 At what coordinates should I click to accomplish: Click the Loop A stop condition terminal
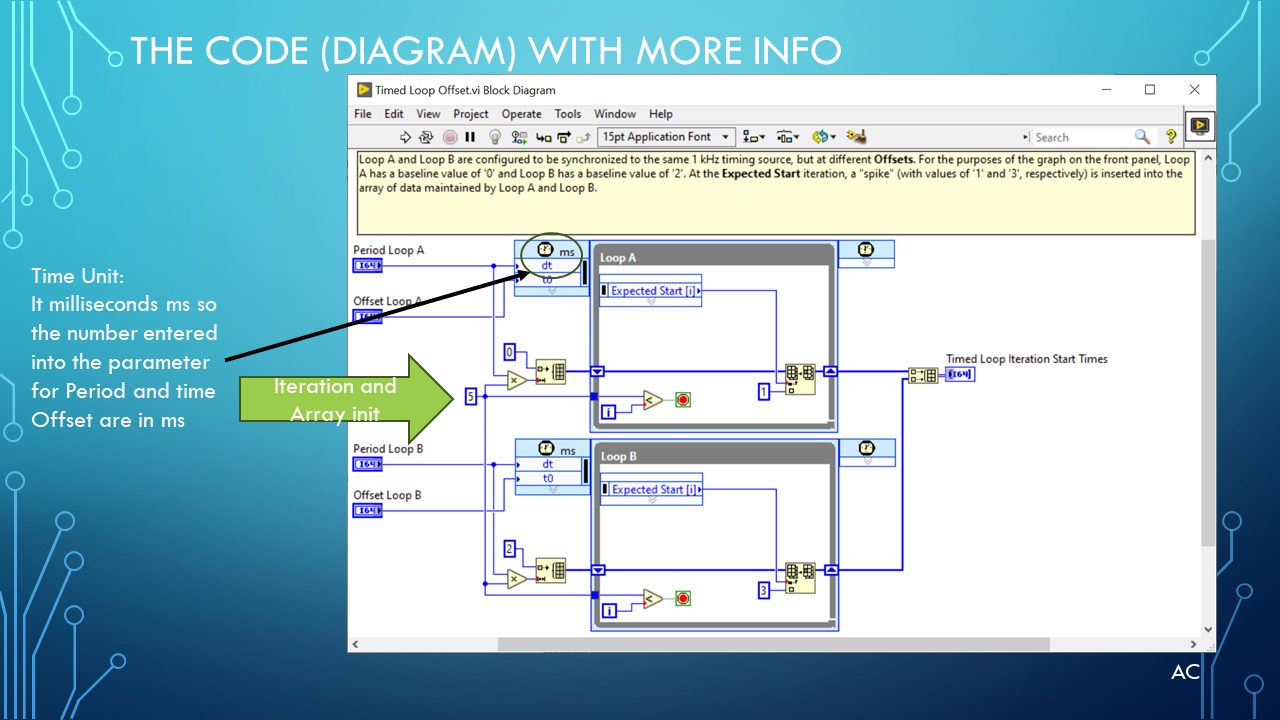point(684,400)
